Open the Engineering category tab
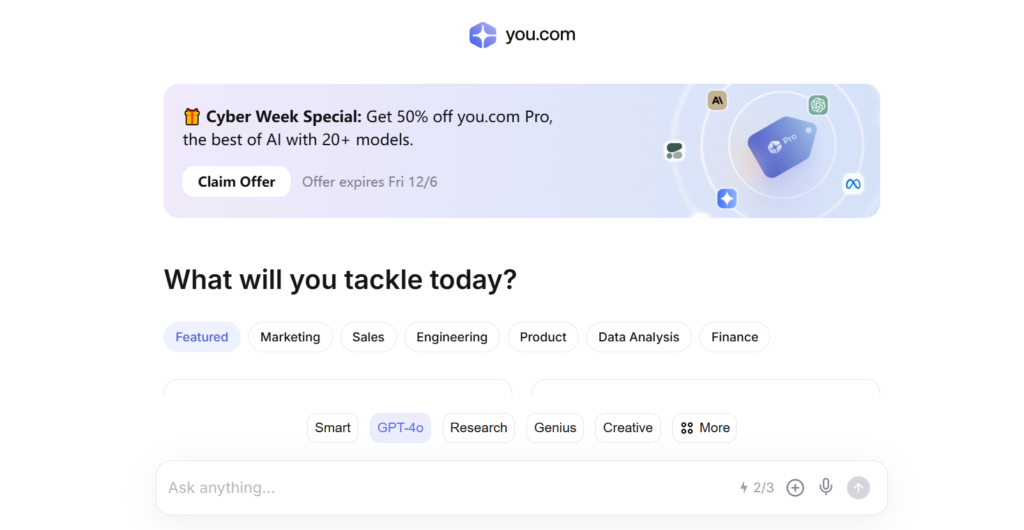1024x530 pixels. pos(452,337)
